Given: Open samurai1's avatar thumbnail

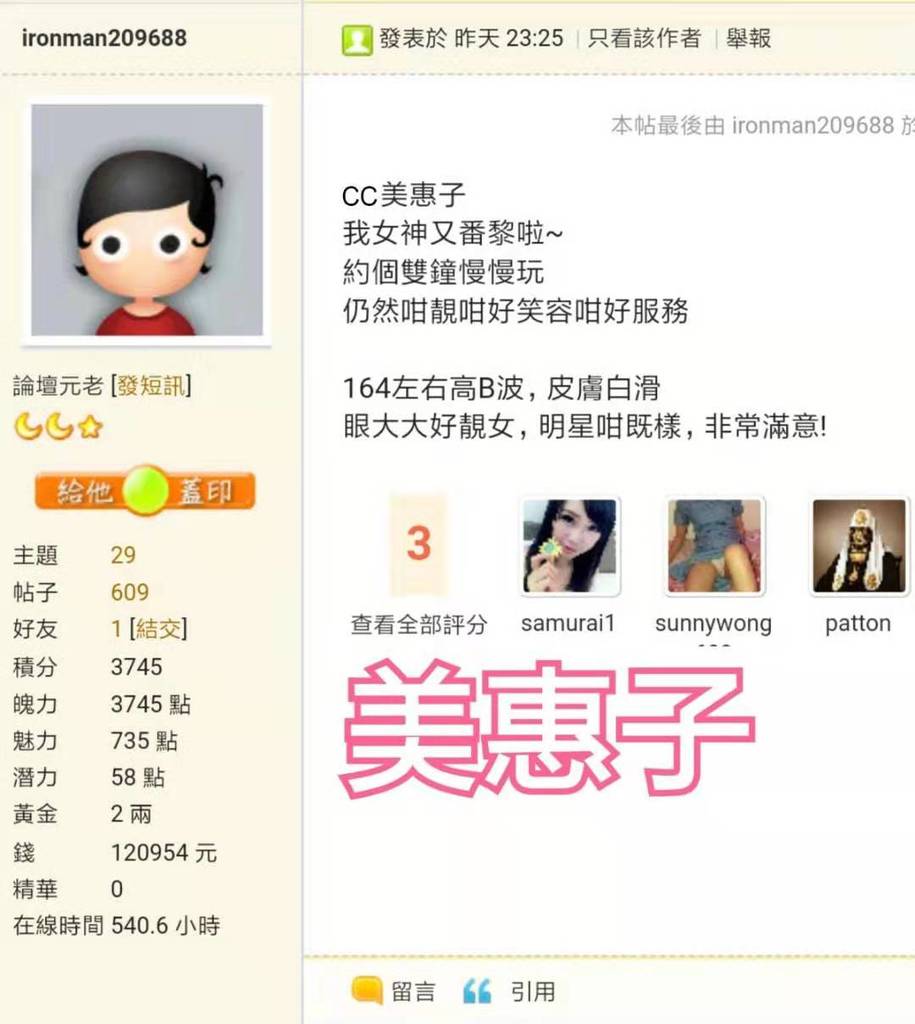Looking at the screenshot, I should click(x=570, y=546).
